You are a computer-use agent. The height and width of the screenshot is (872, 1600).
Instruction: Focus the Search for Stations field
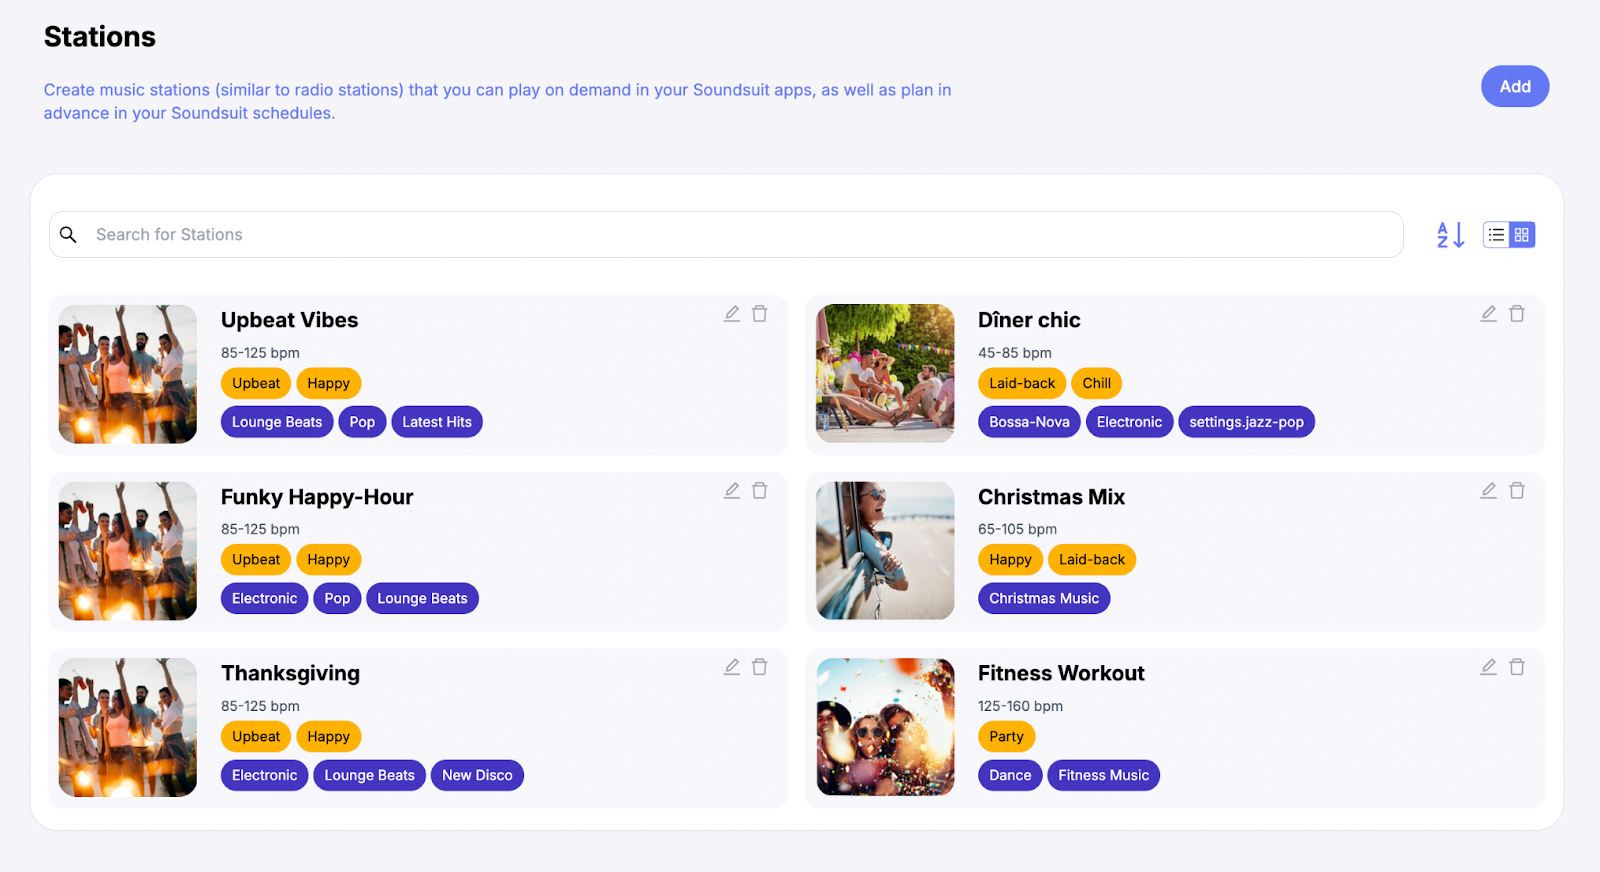click(x=740, y=235)
